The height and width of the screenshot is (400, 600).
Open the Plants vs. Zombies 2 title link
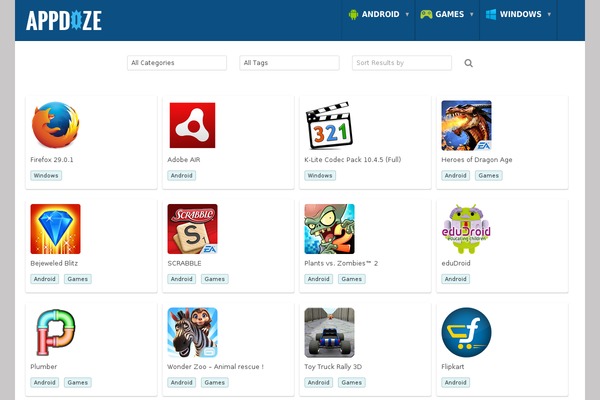click(x=341, y=263)
